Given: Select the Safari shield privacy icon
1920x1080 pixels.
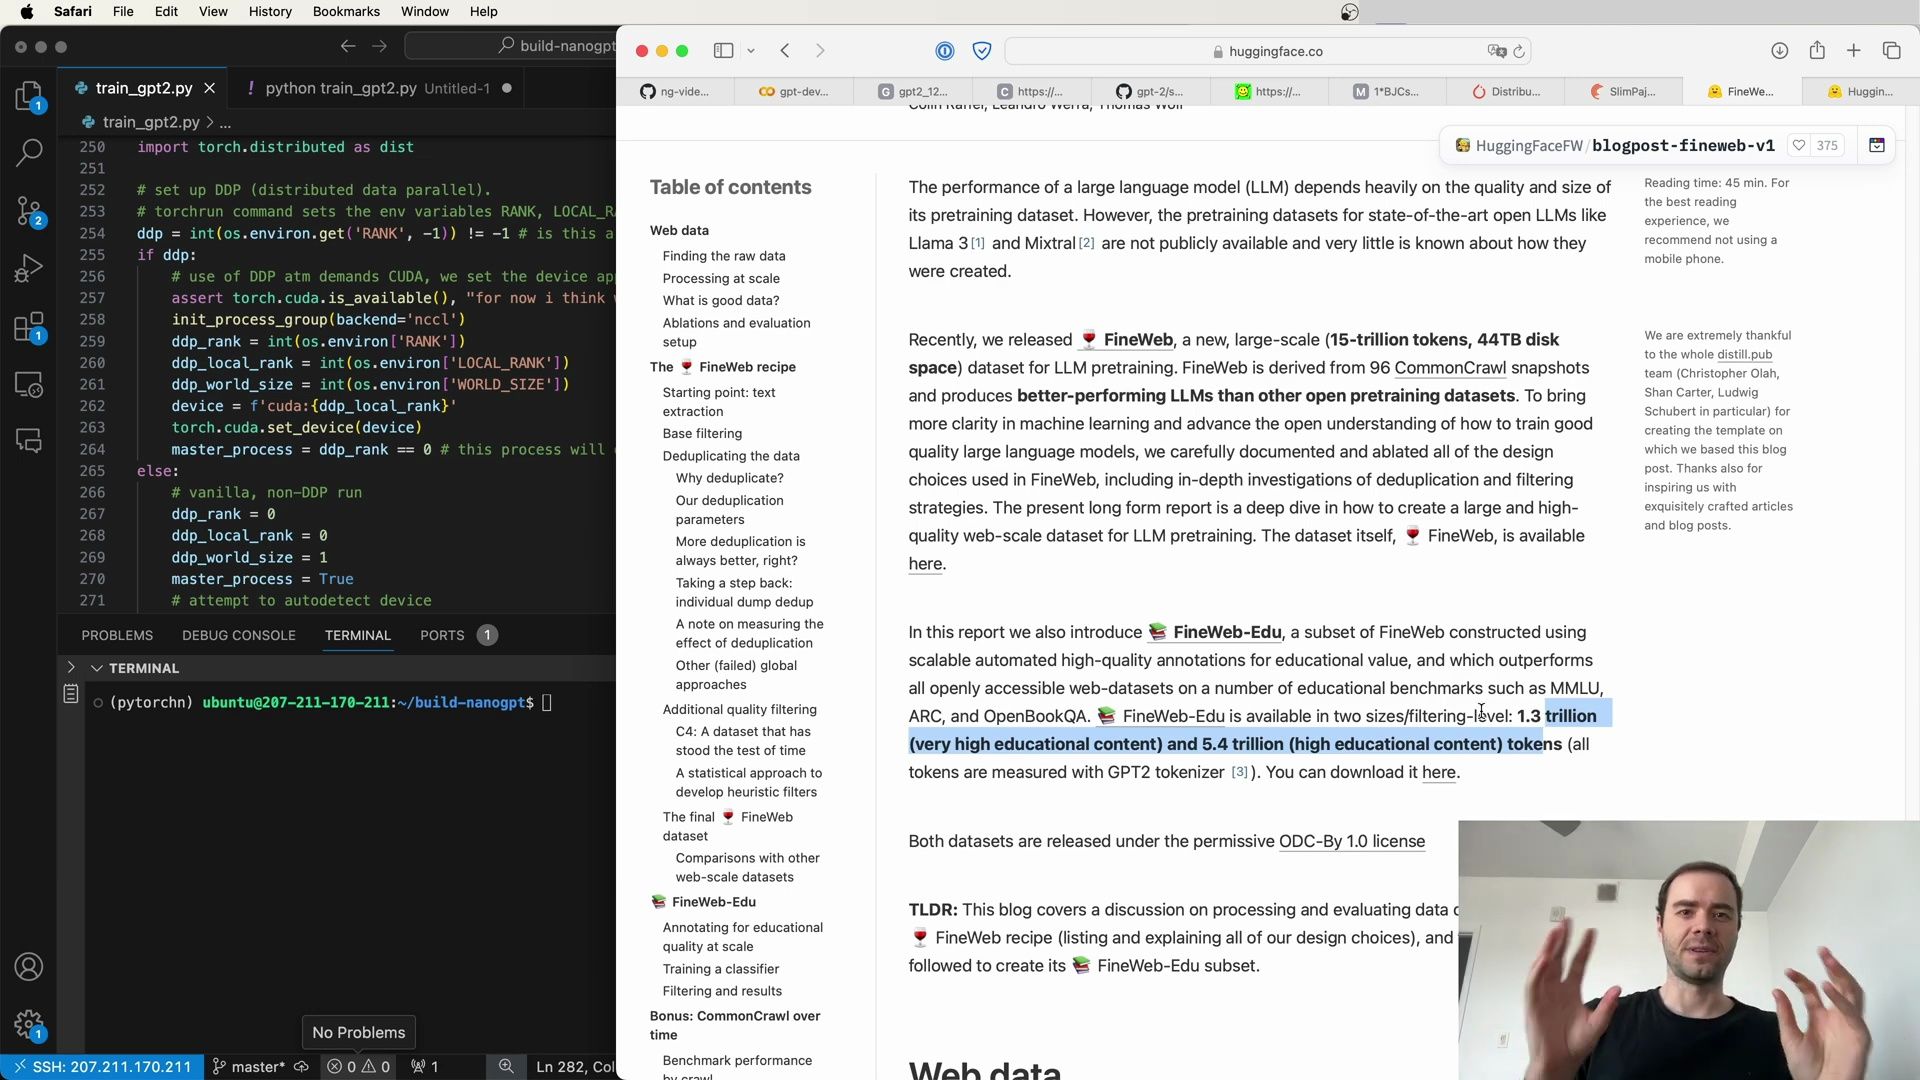Looking at the screenshot, I should 982,51.
